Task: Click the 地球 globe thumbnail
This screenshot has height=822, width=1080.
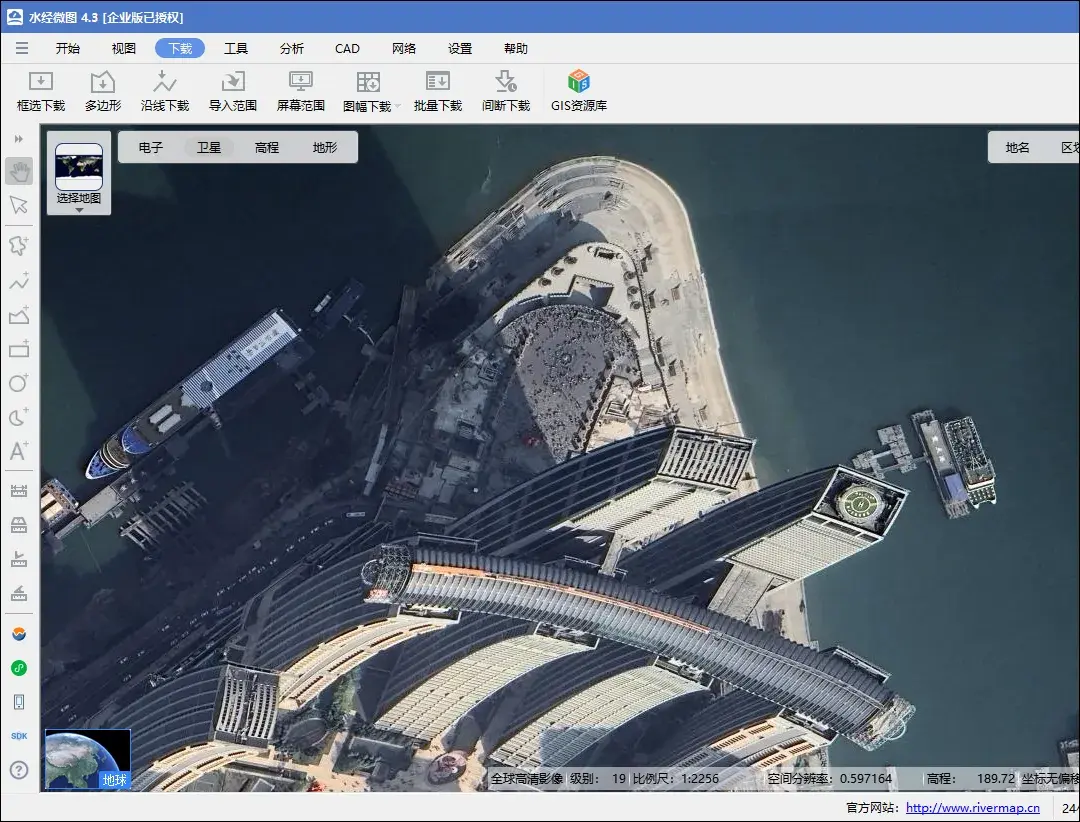Action: (88, 760)
